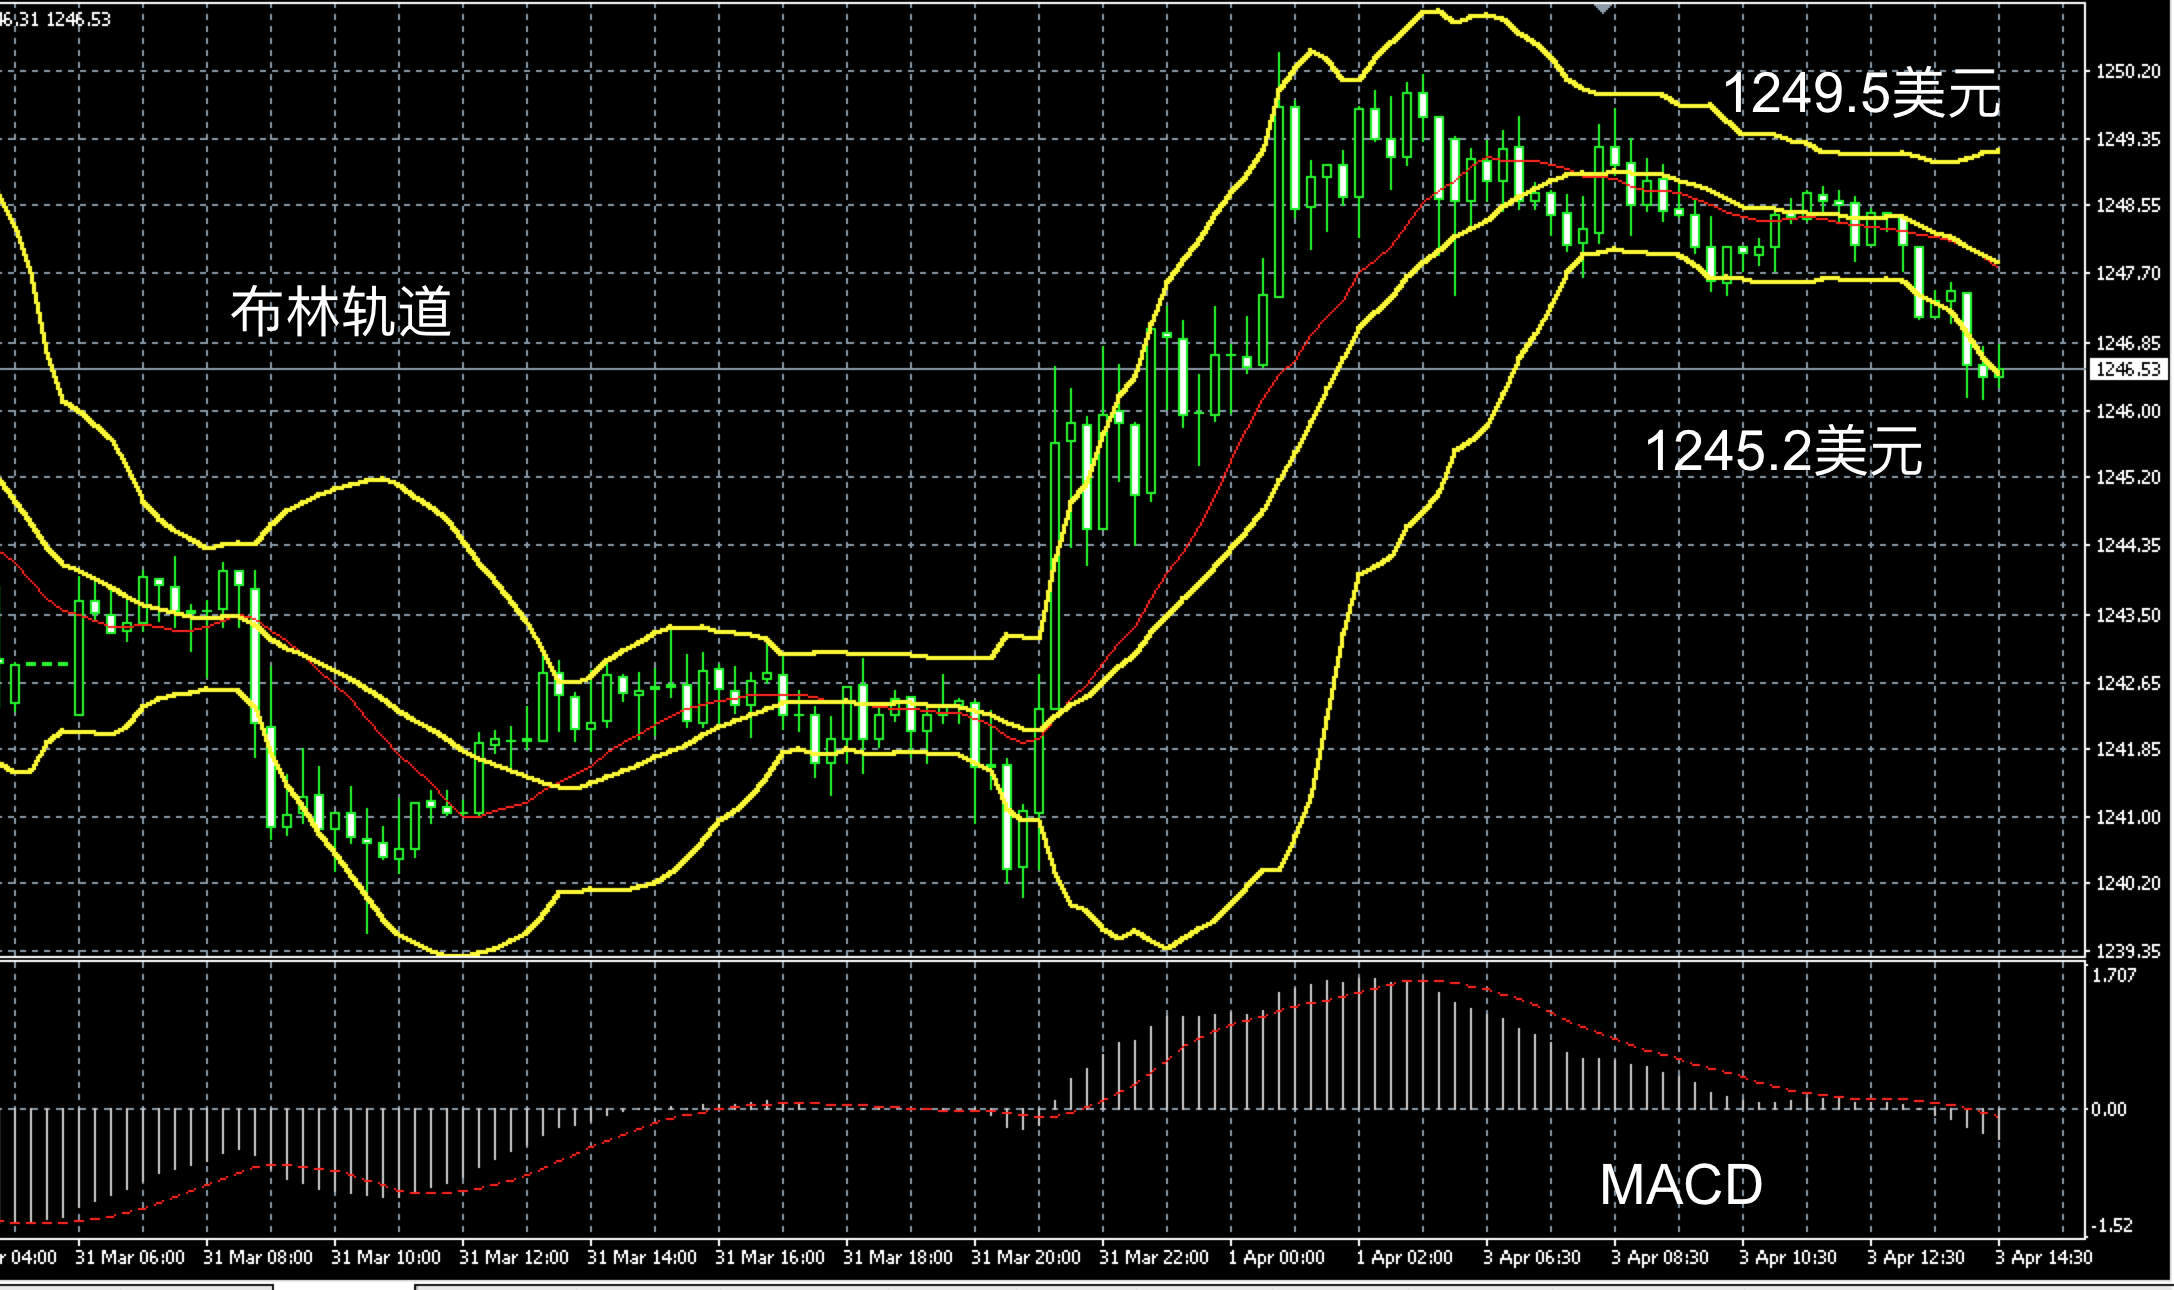Click the 1250.20 price axis label

click(2128, 71)
